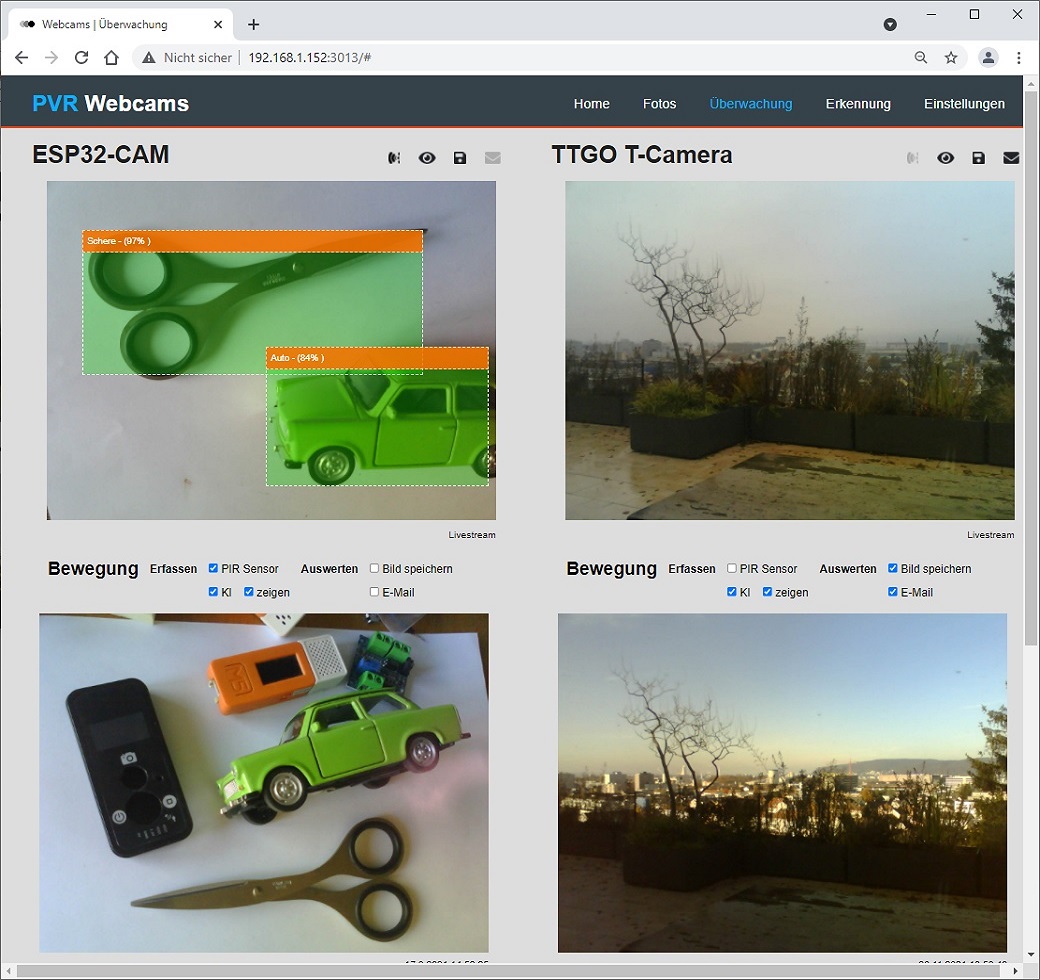Click the save icon for TTGO T-Camera
The height and width of the screenshot is (980, 1040).
[978, 157]
